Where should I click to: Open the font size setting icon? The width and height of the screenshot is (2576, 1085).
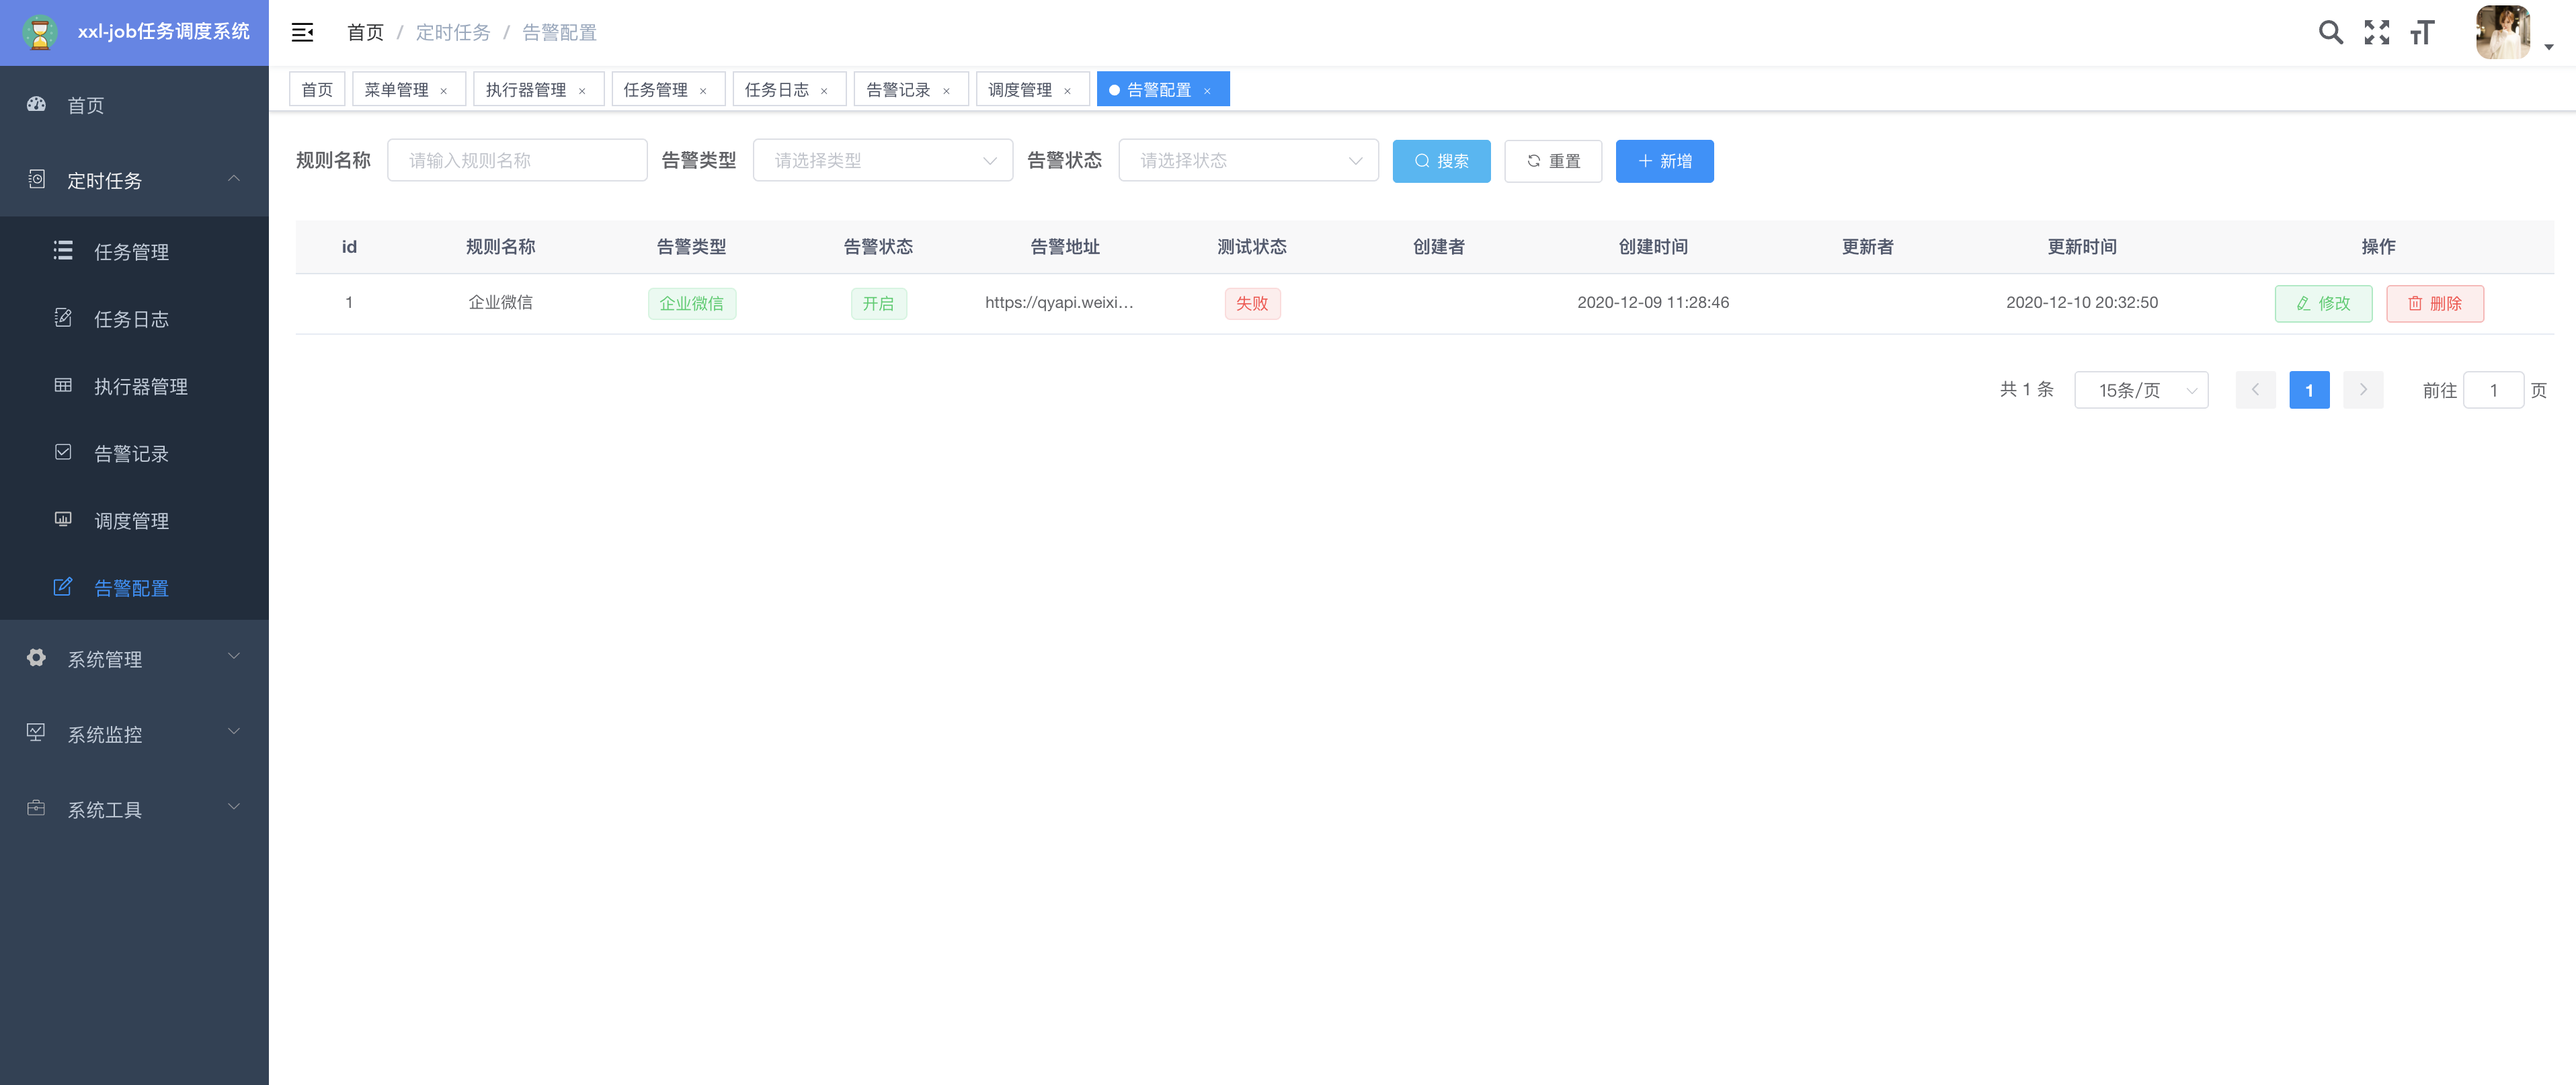point(2421,33)
